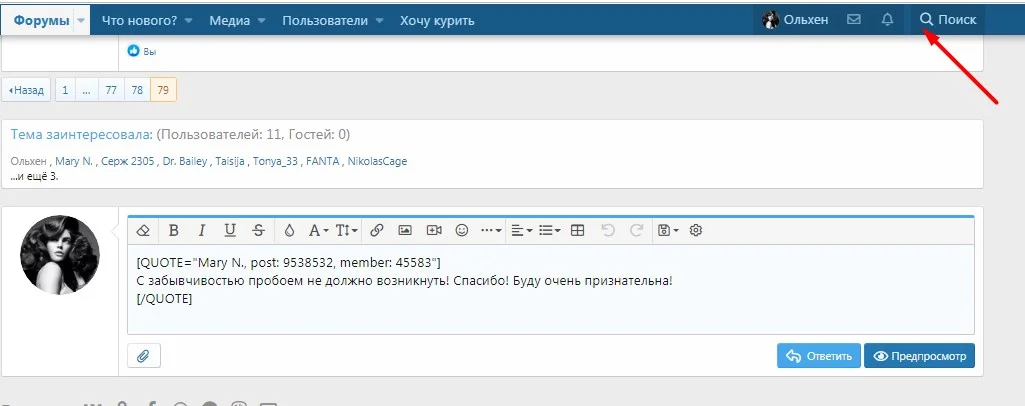1025x406 pixels.
Task: Attach a file with paperclip button
Action: tap(144, 356)
